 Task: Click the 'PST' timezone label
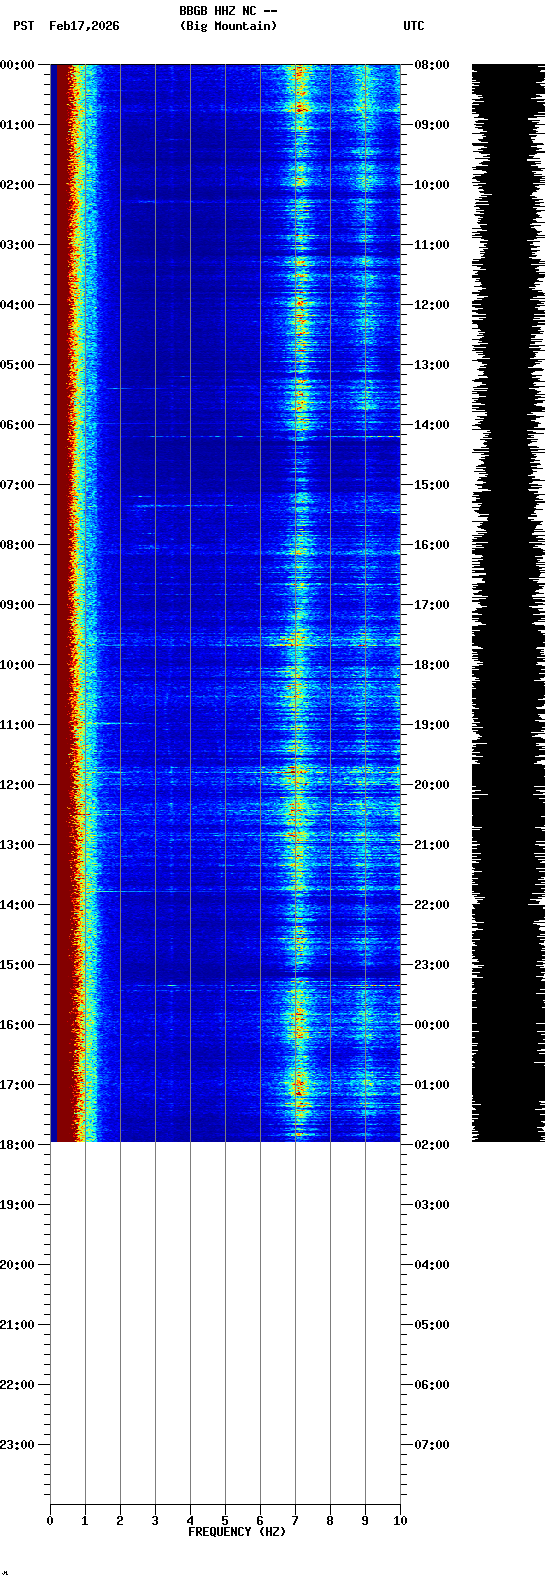(24, 26)
